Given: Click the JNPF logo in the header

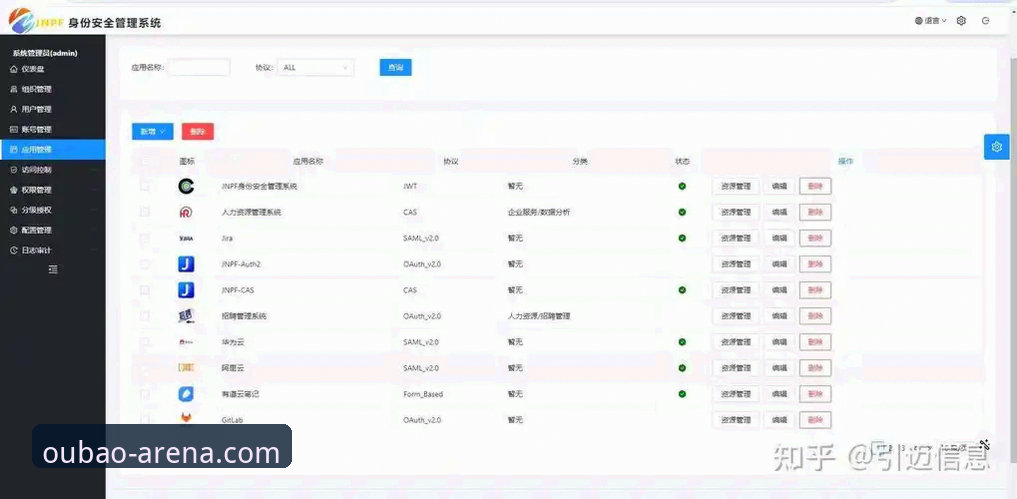Looking at the screenshot, I should (x=38, y=21).
